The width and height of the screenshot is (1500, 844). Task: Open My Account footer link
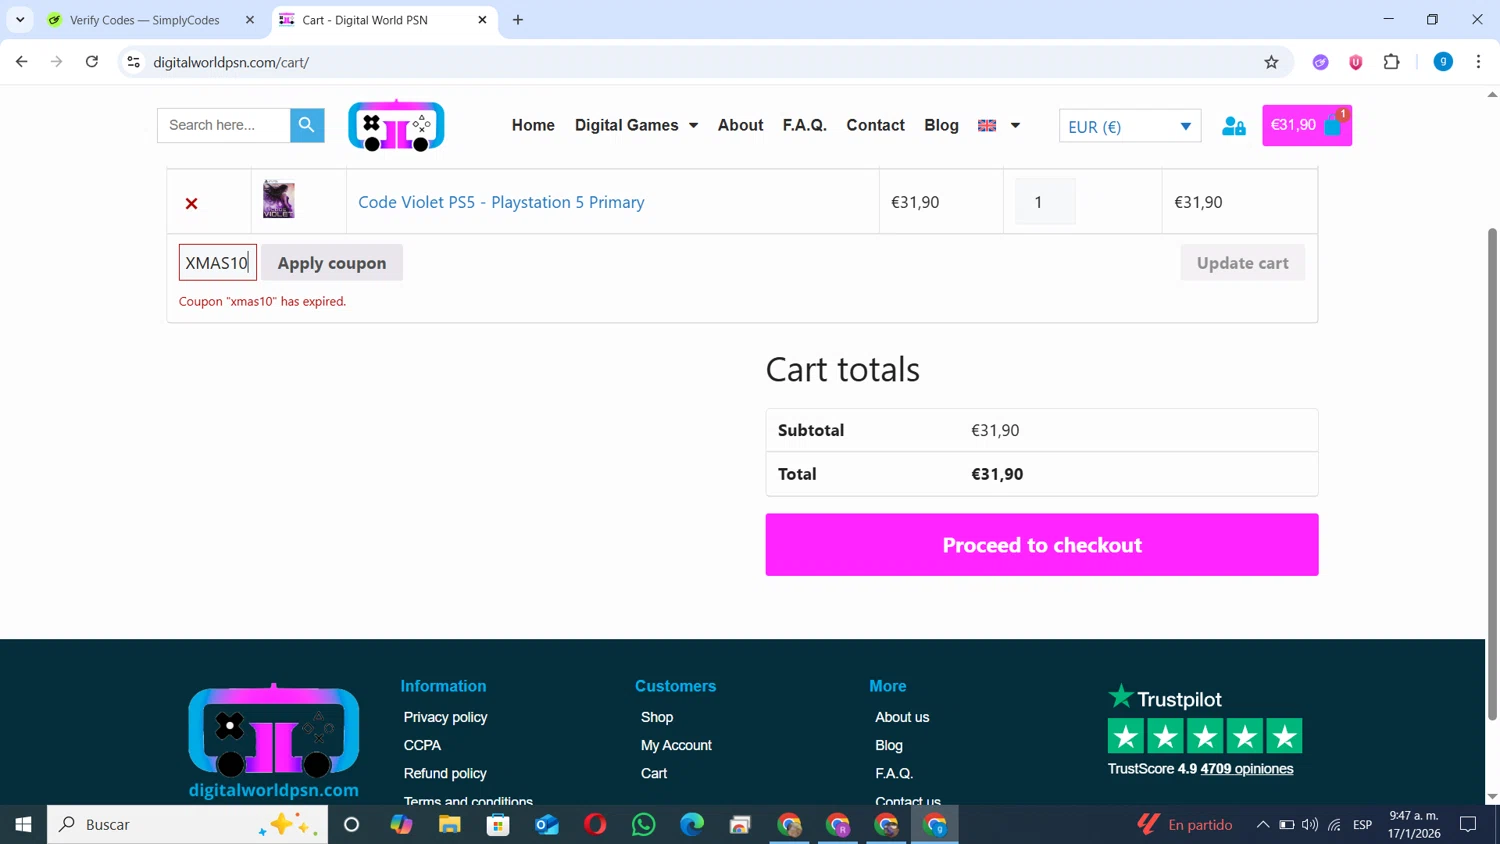click(676, 745)
